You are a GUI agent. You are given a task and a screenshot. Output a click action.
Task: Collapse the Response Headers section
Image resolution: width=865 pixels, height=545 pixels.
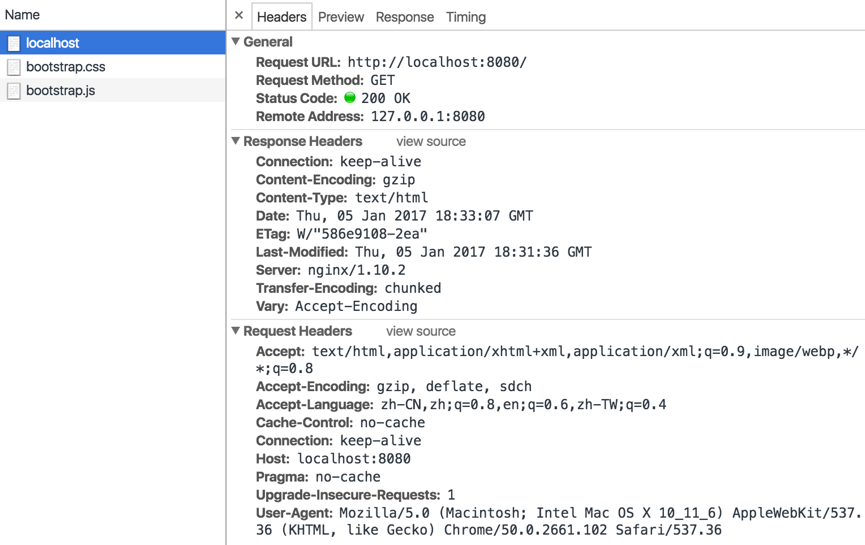pos(236,141)
